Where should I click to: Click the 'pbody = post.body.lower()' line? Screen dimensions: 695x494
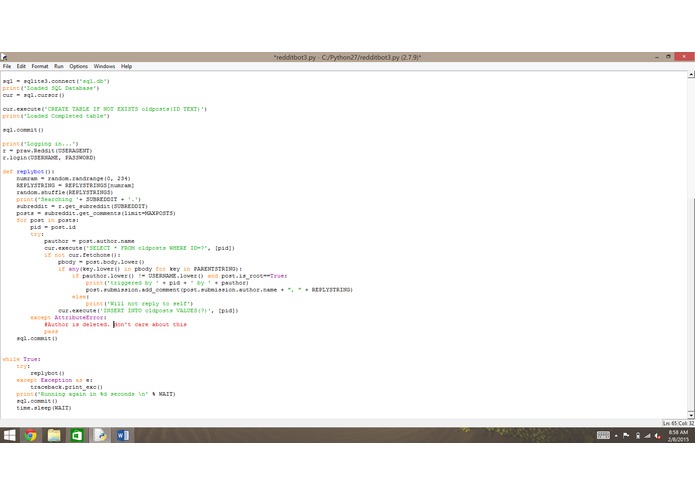coord(101,262)
